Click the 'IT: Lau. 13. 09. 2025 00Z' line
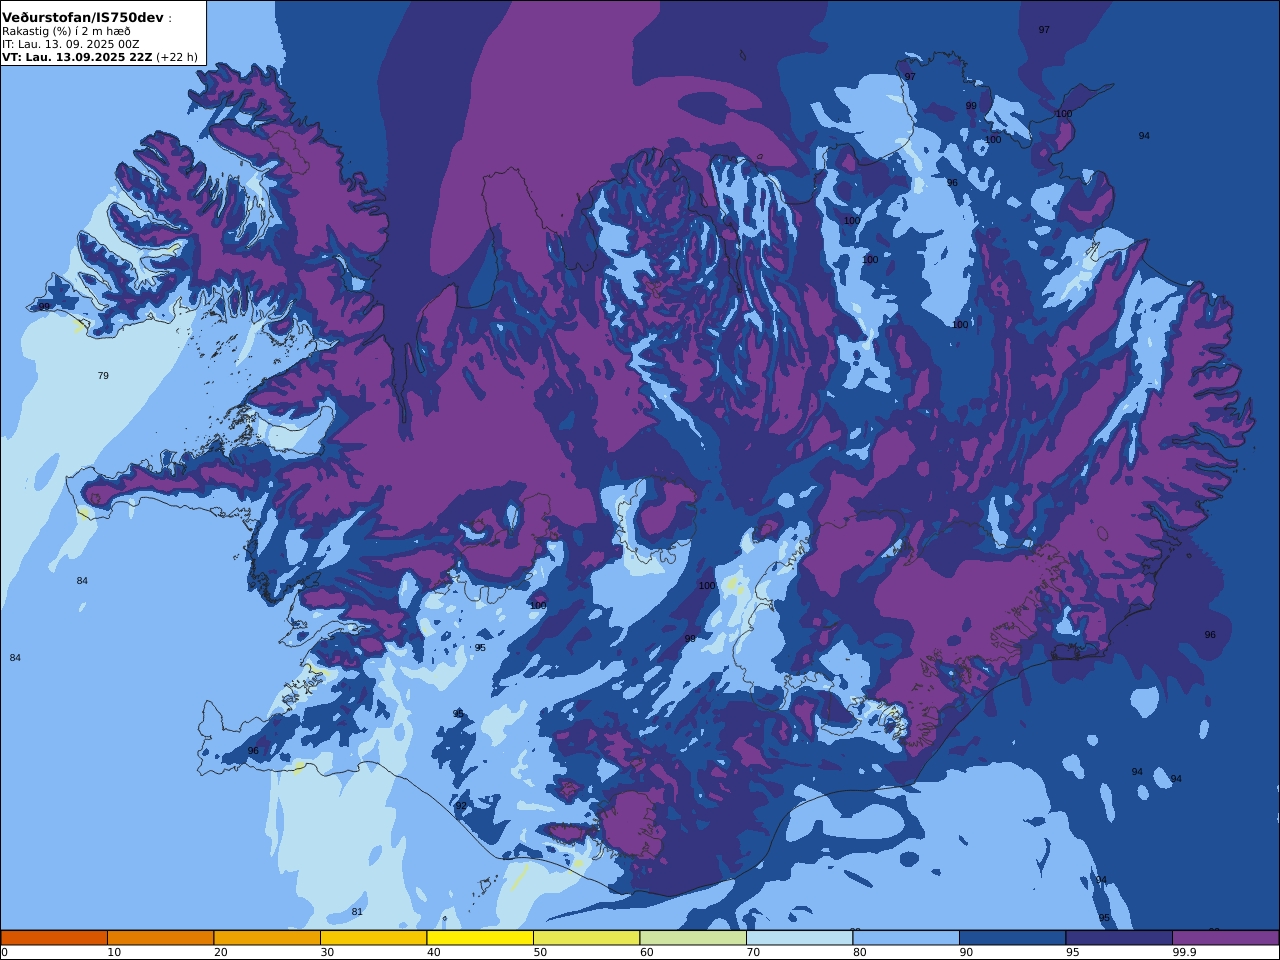The height and width of the screenshot is (960, 1280). 71,44
